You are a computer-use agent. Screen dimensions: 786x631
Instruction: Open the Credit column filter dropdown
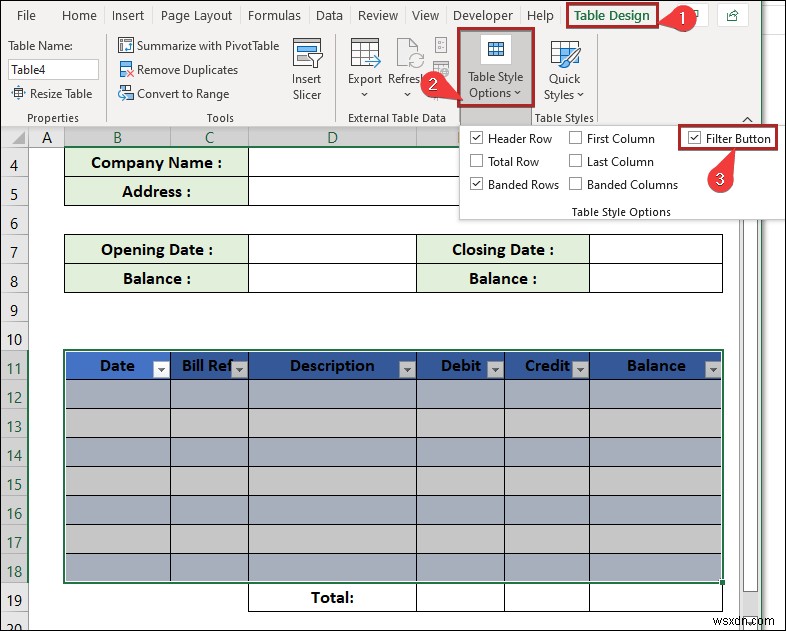coord(580,369)
